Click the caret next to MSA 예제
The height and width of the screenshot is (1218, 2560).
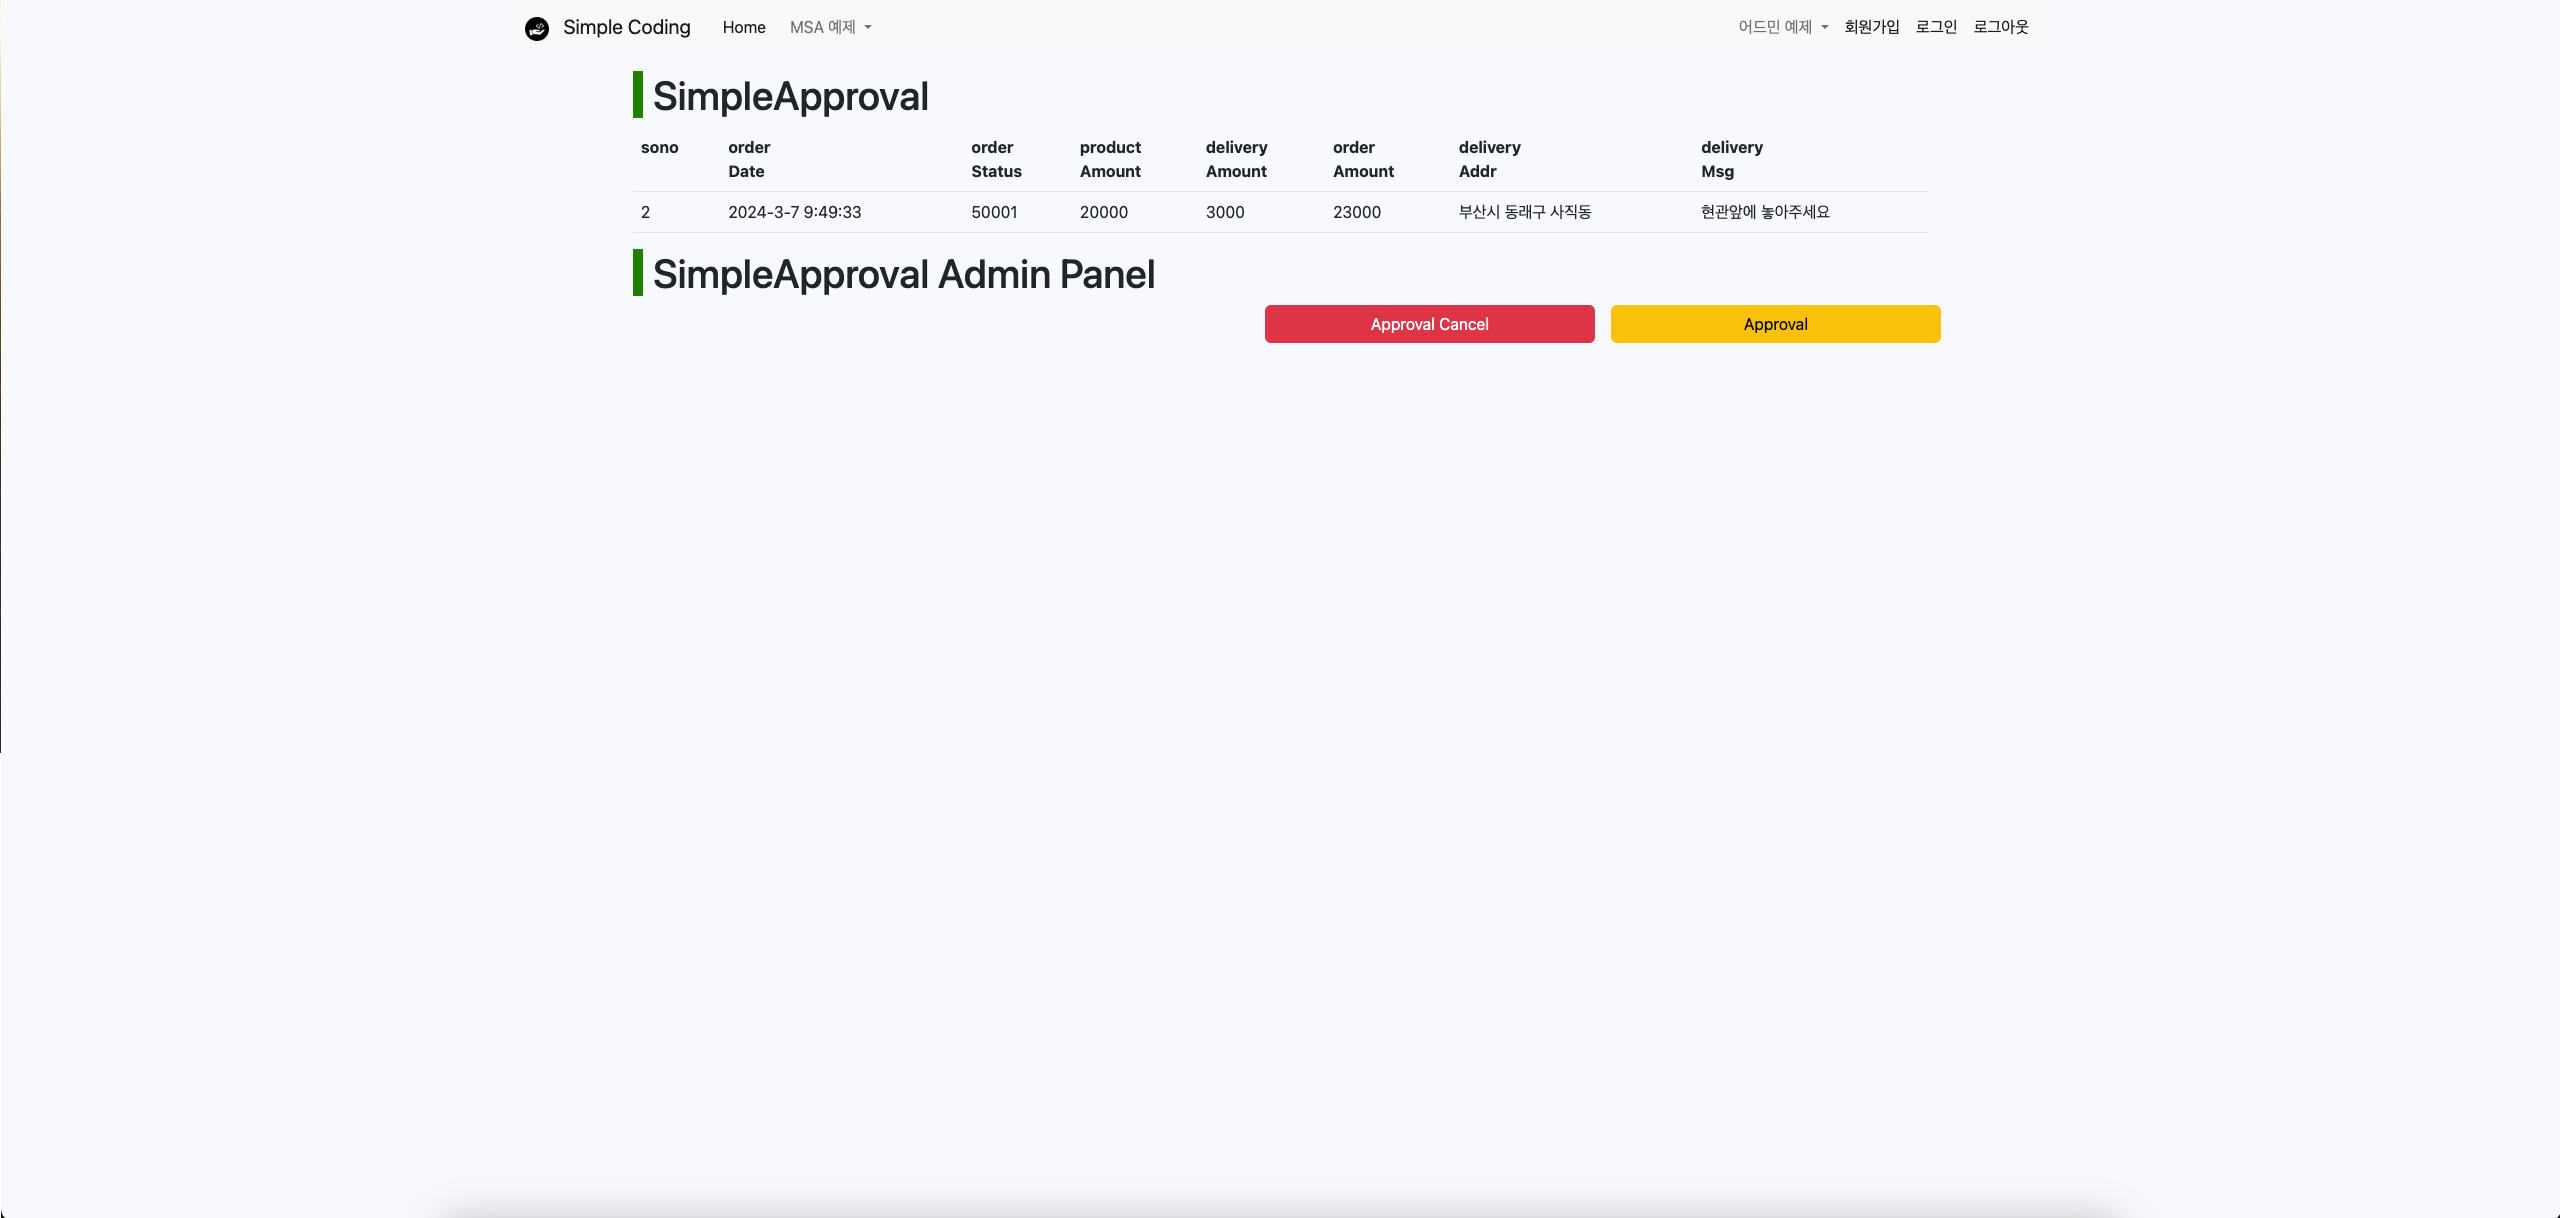click(x=868, y=27)
